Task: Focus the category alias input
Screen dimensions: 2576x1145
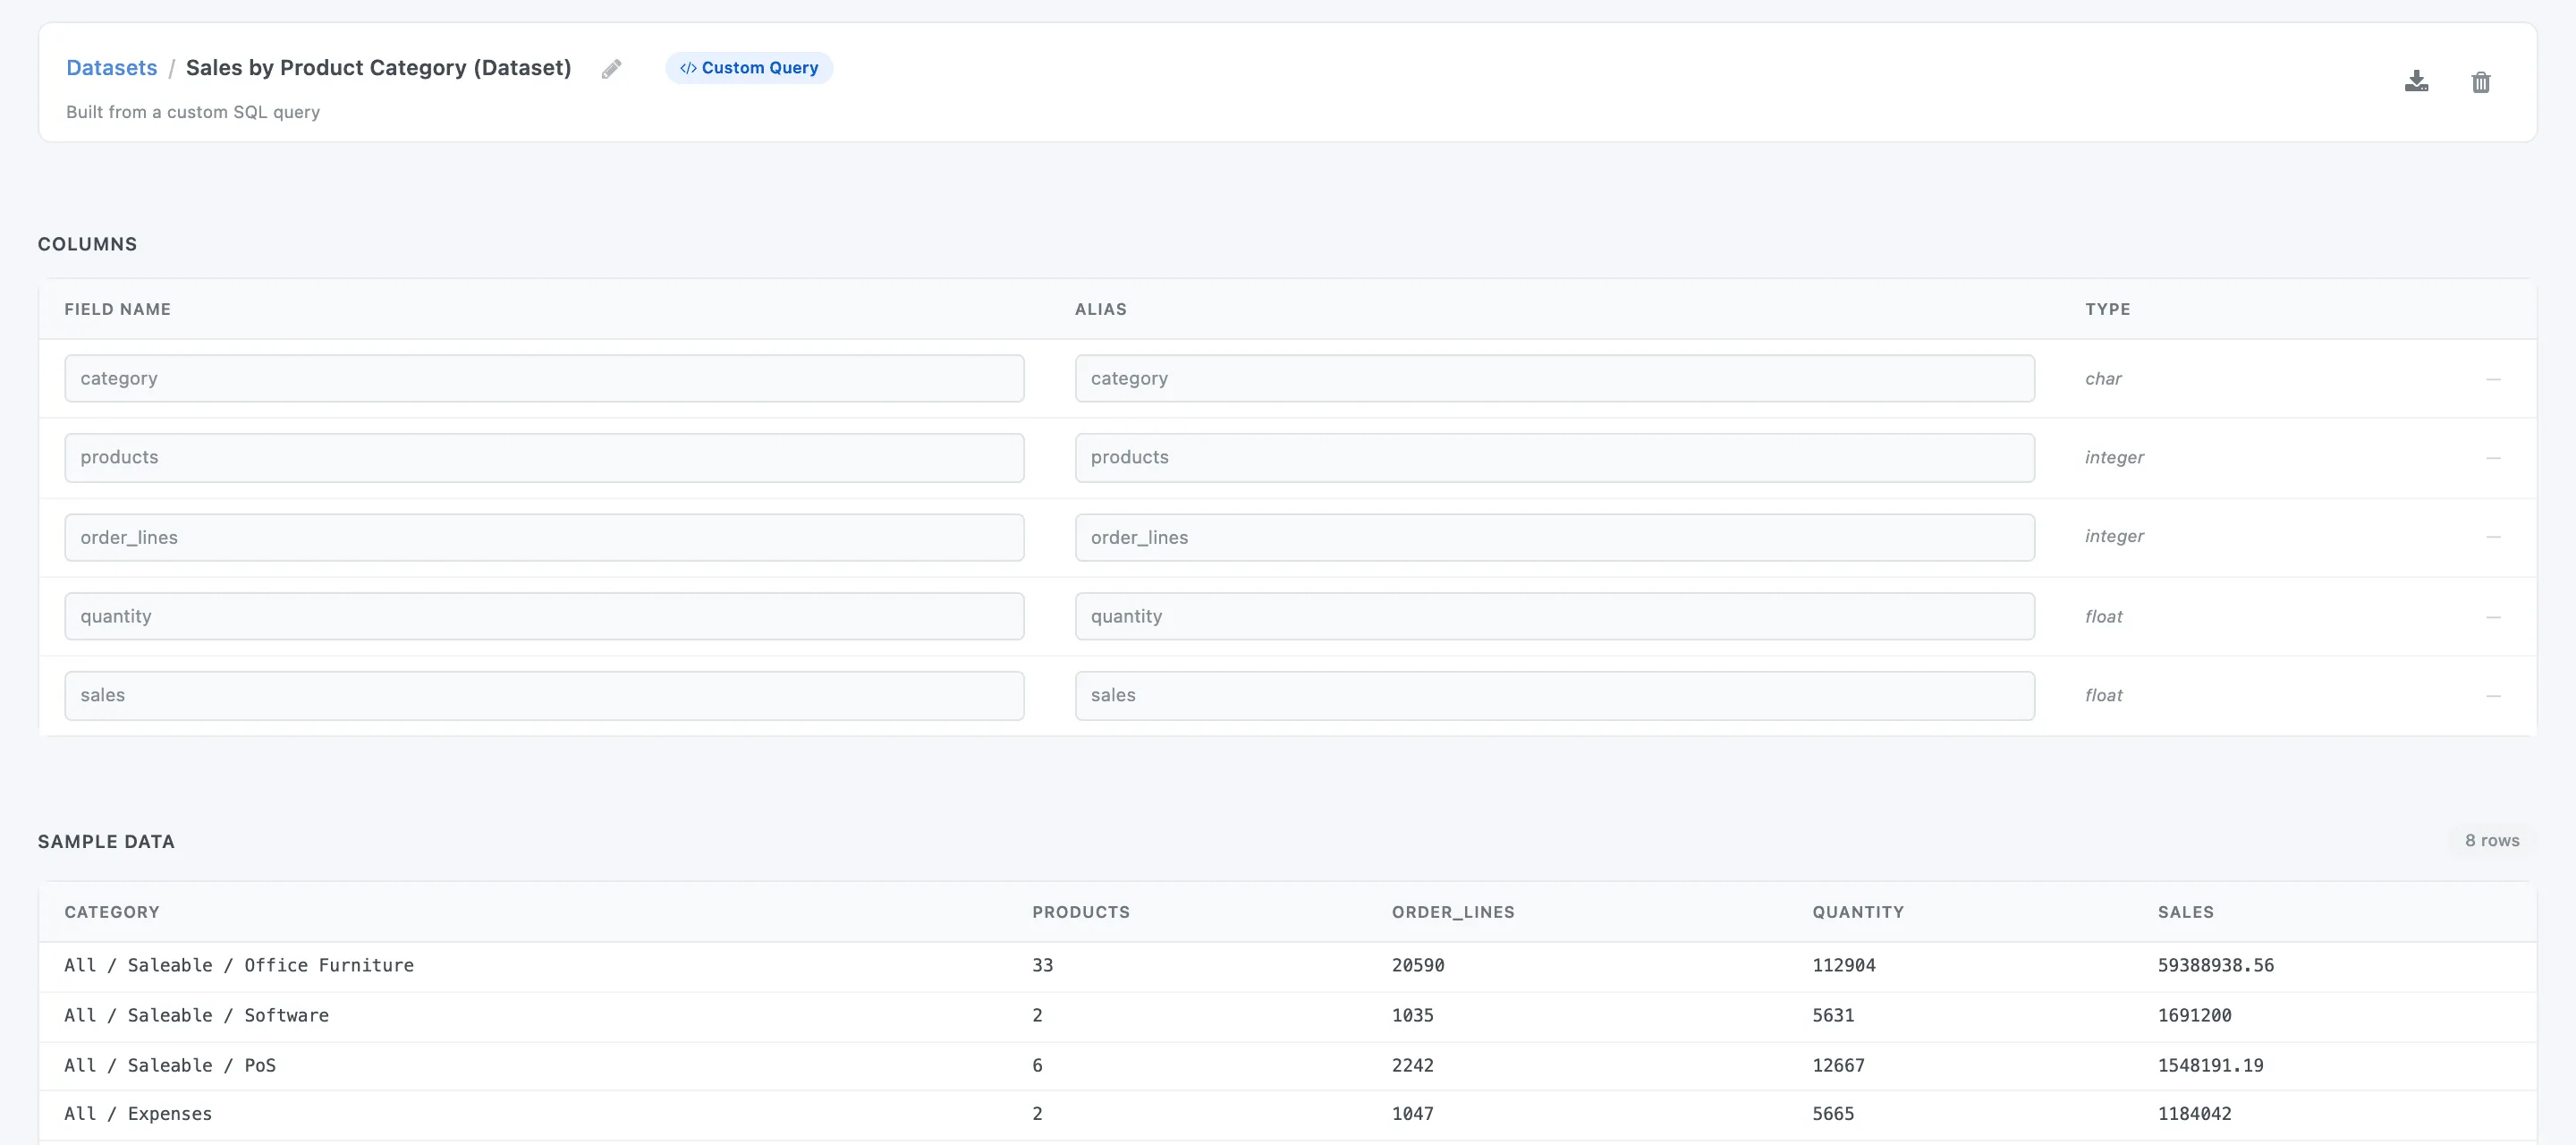Action: point(1554,378)
